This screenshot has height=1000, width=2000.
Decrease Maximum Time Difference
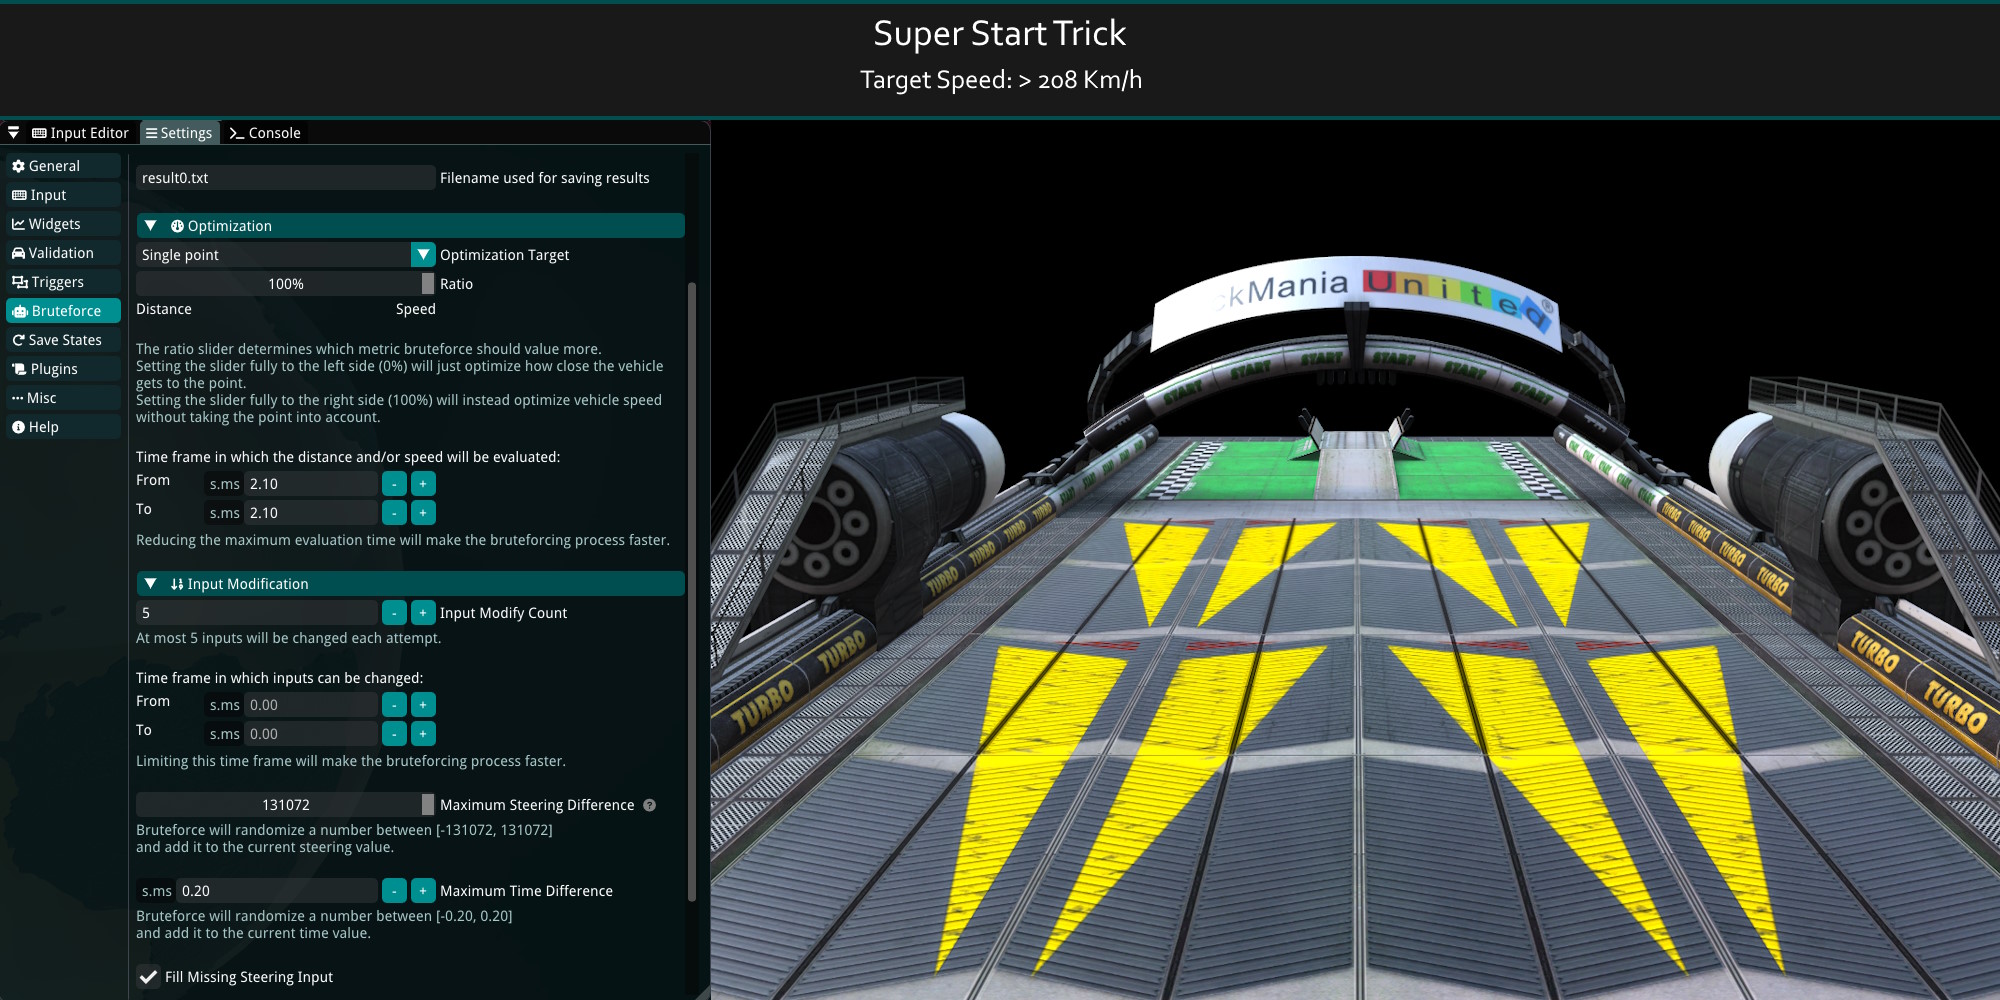point(395,891)
